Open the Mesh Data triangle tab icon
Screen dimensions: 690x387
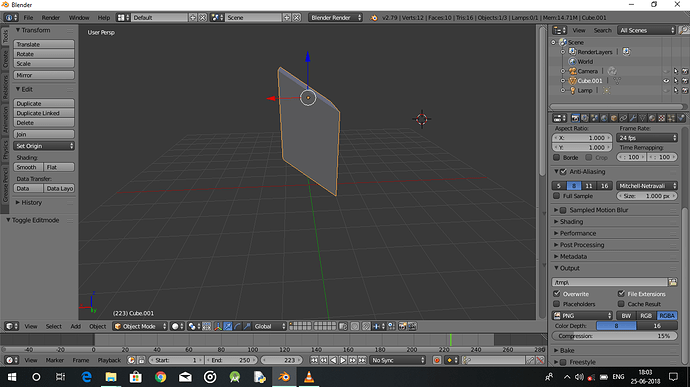pyautogui.click(x=642, y=118)
